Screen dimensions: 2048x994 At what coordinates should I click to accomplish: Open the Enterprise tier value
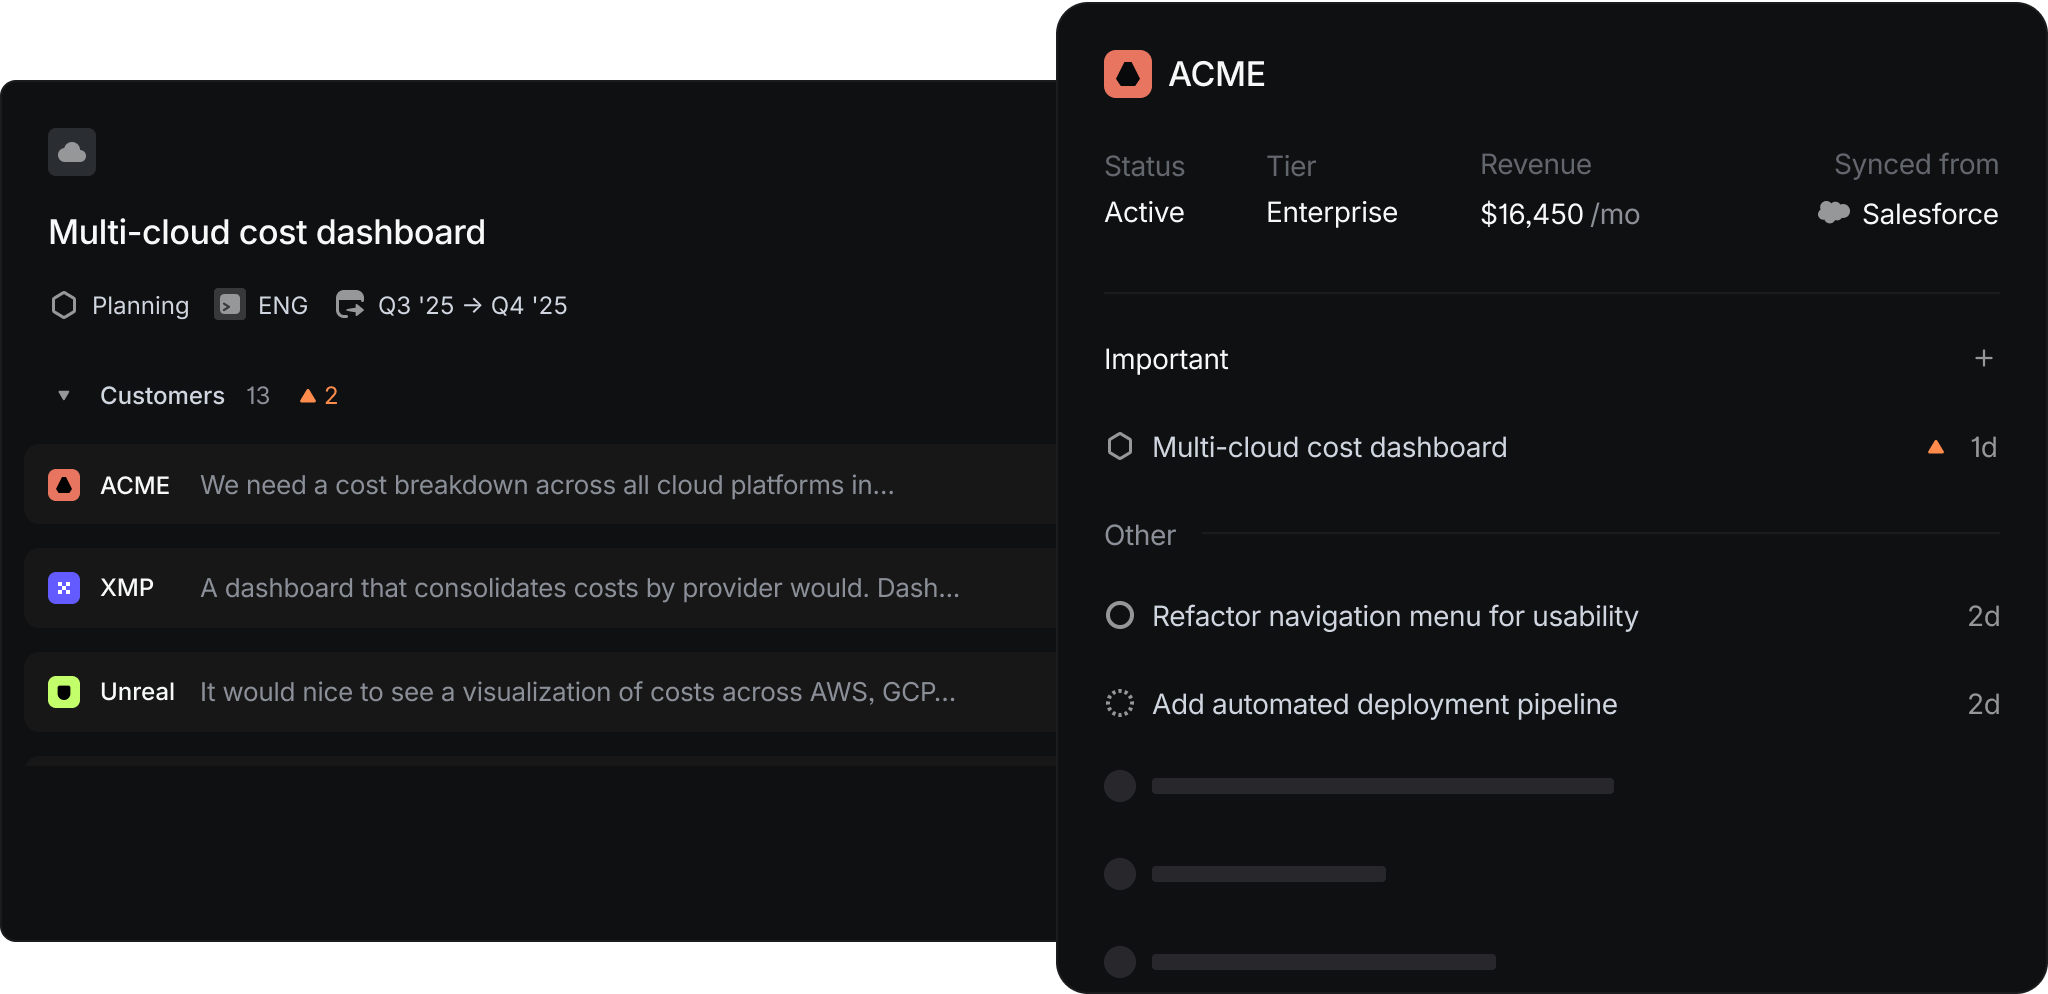click(x=1331, y=213)
